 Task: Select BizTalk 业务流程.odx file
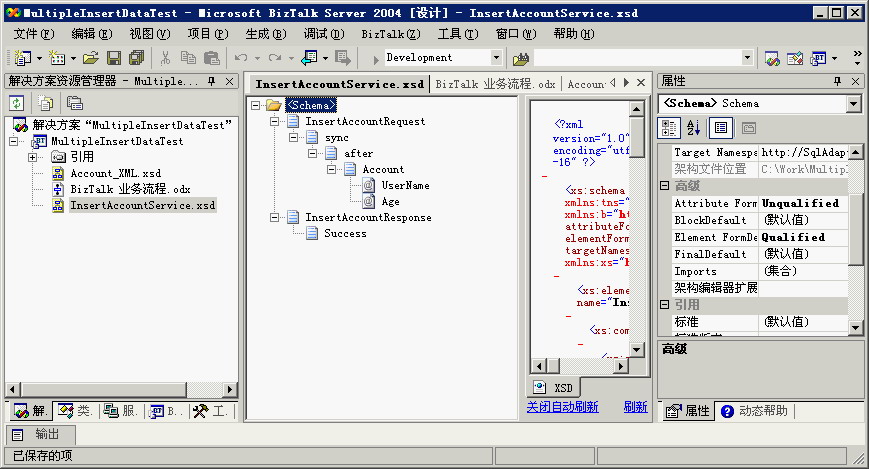tap(130, 190)
